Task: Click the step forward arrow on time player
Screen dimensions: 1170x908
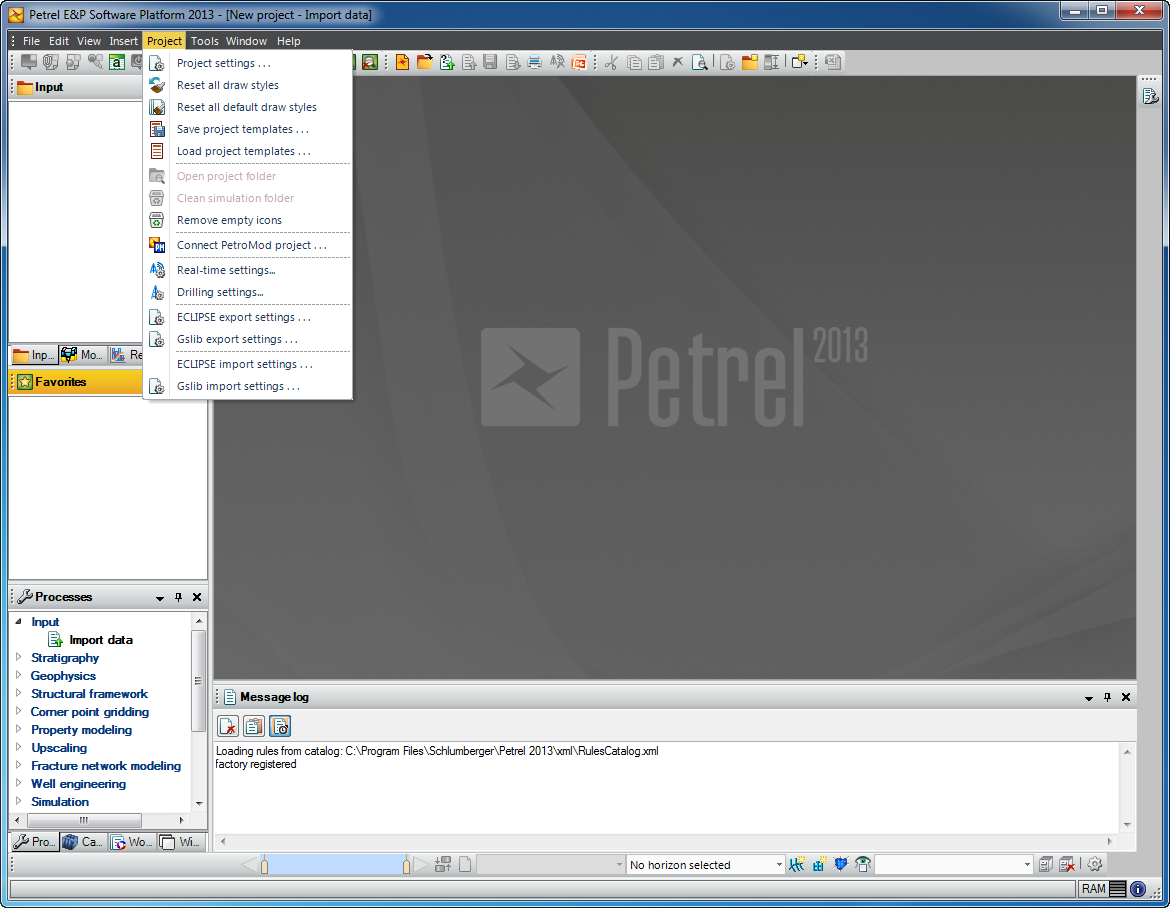Action: pyautogui.click(x=421, y=864)
